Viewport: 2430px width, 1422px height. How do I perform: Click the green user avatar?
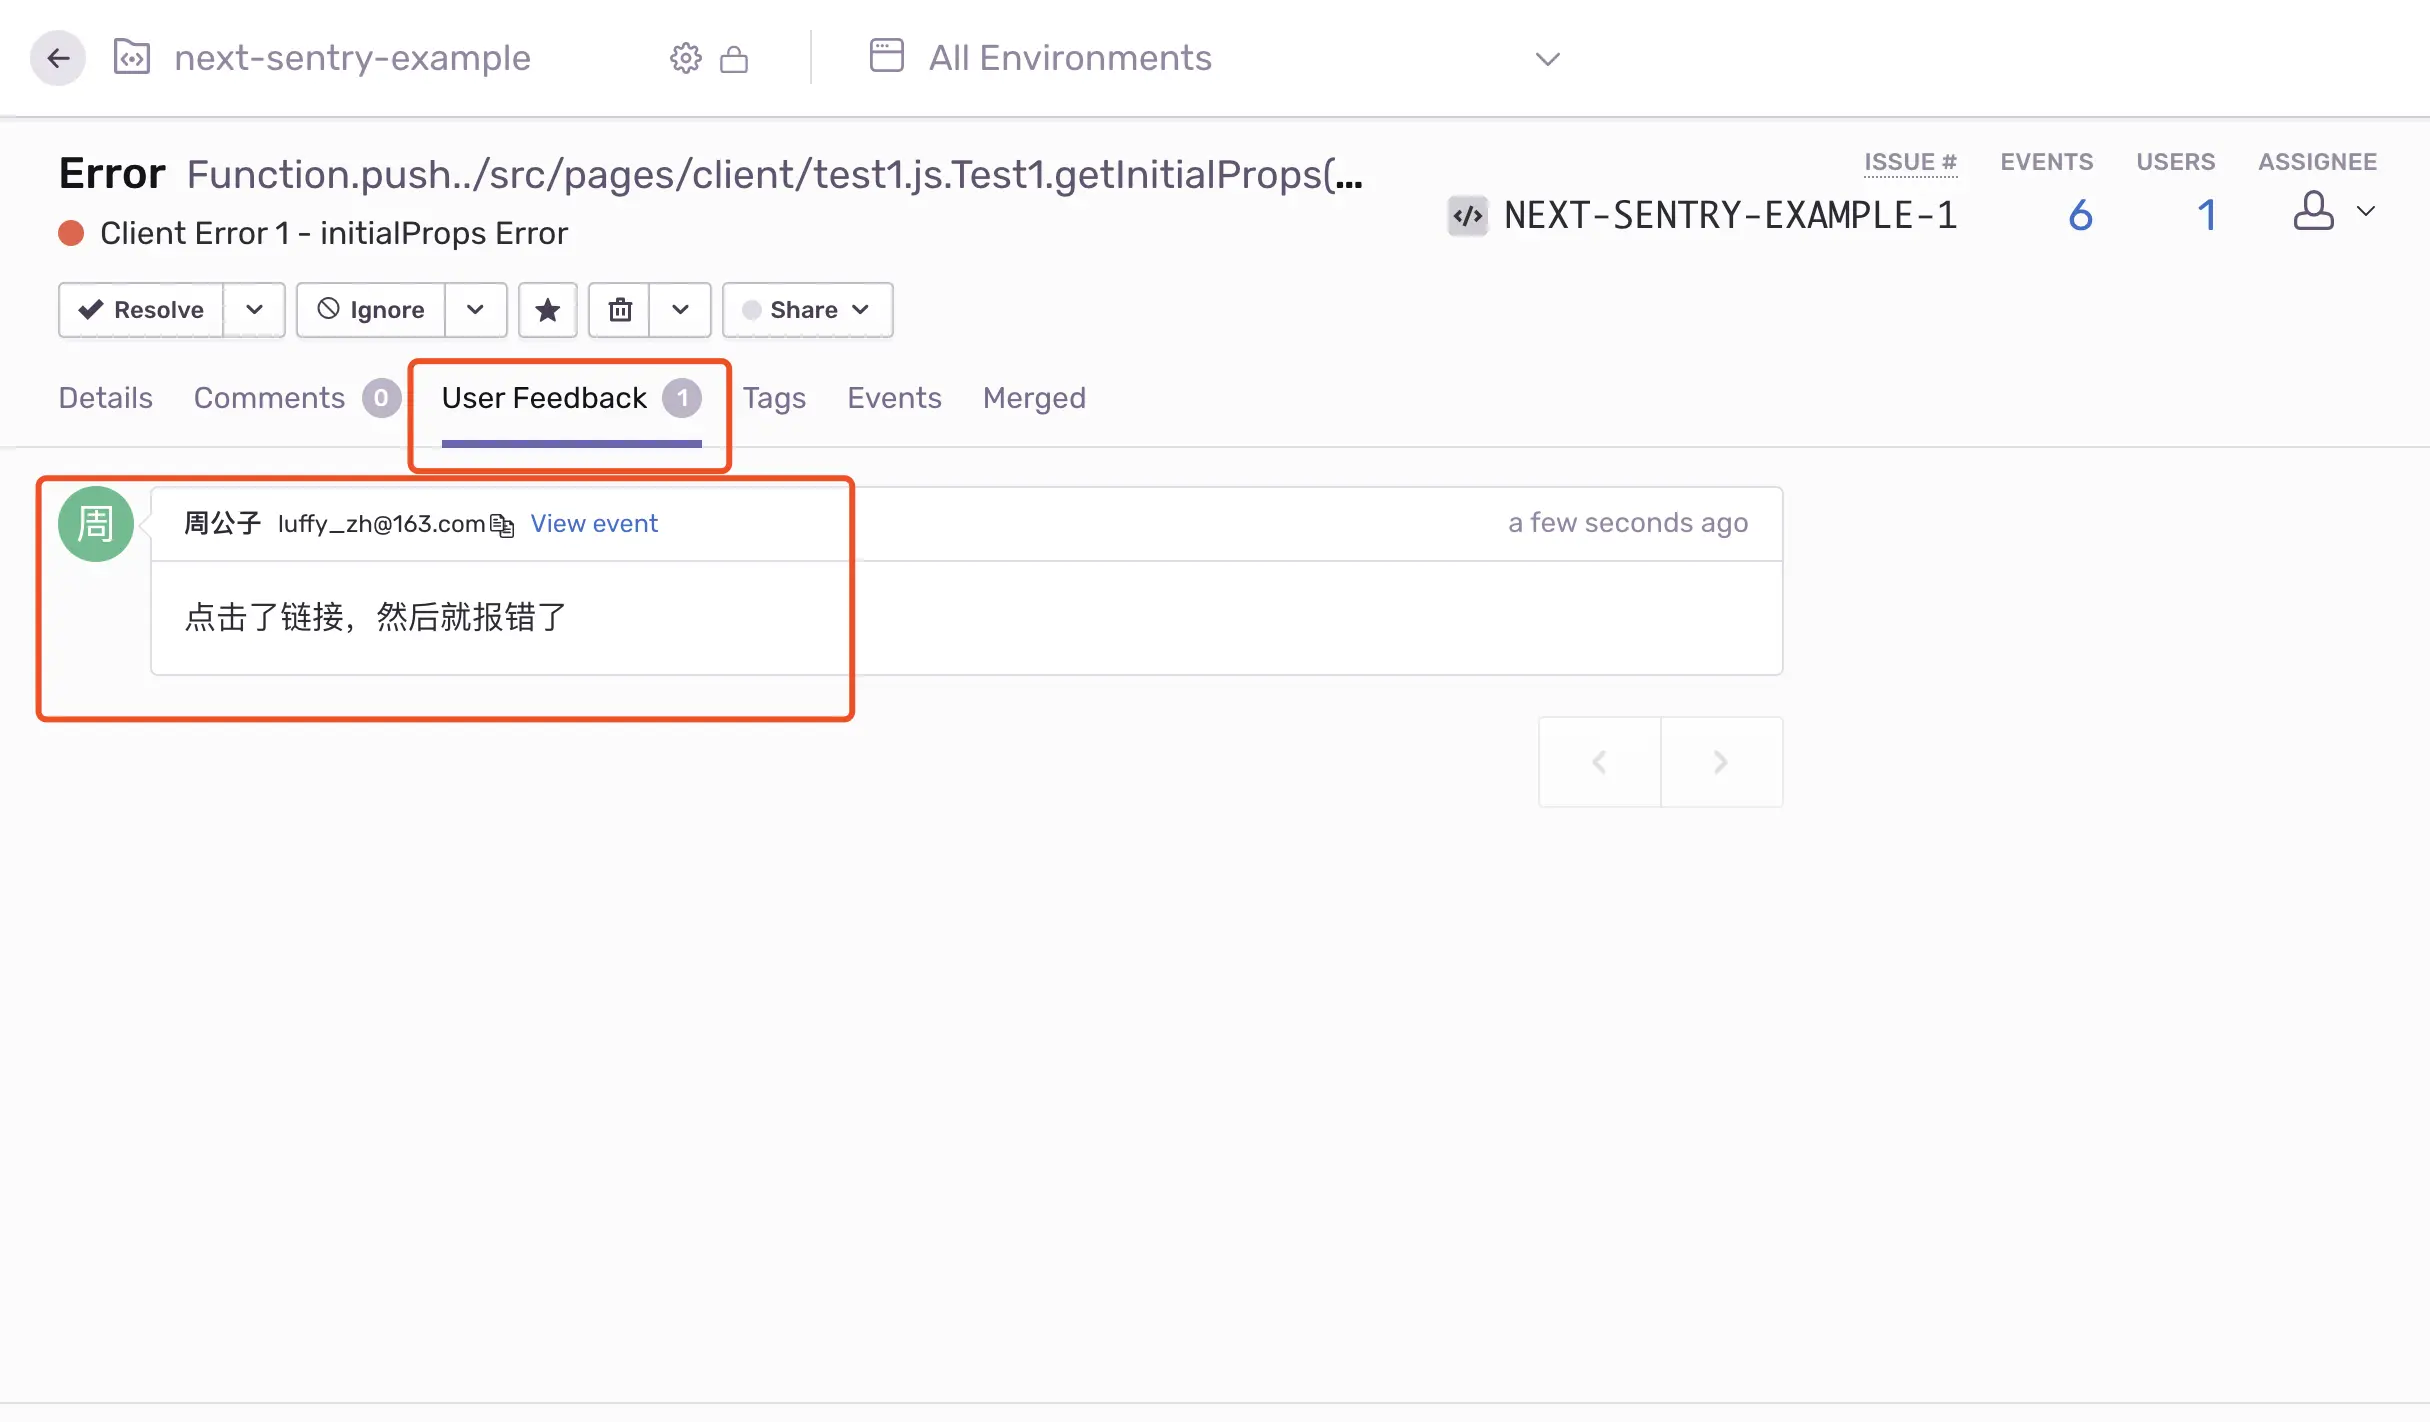(x=96, y=524)
